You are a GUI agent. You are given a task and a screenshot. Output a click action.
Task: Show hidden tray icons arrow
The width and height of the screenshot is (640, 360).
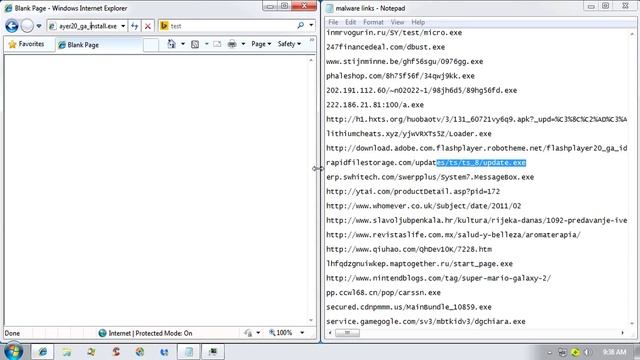550,352
